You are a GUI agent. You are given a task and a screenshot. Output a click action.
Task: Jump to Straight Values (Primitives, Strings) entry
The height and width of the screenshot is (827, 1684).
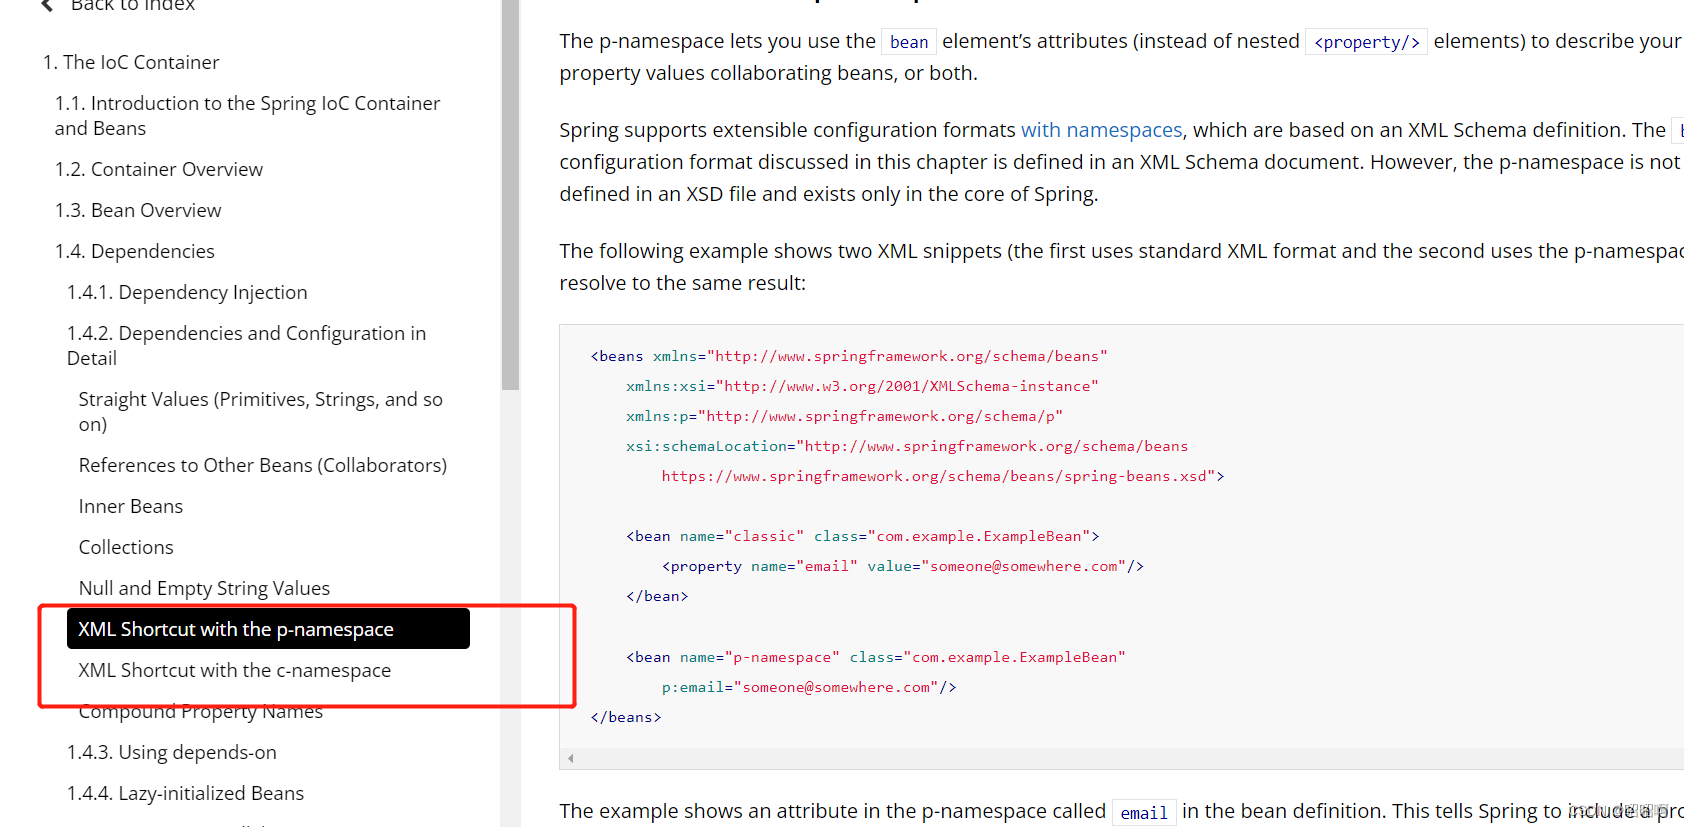(260, 411)
